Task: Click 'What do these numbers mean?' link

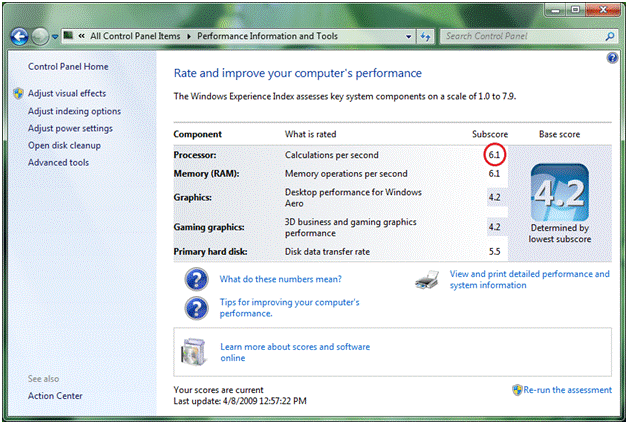Action: [x=280, y=279]
